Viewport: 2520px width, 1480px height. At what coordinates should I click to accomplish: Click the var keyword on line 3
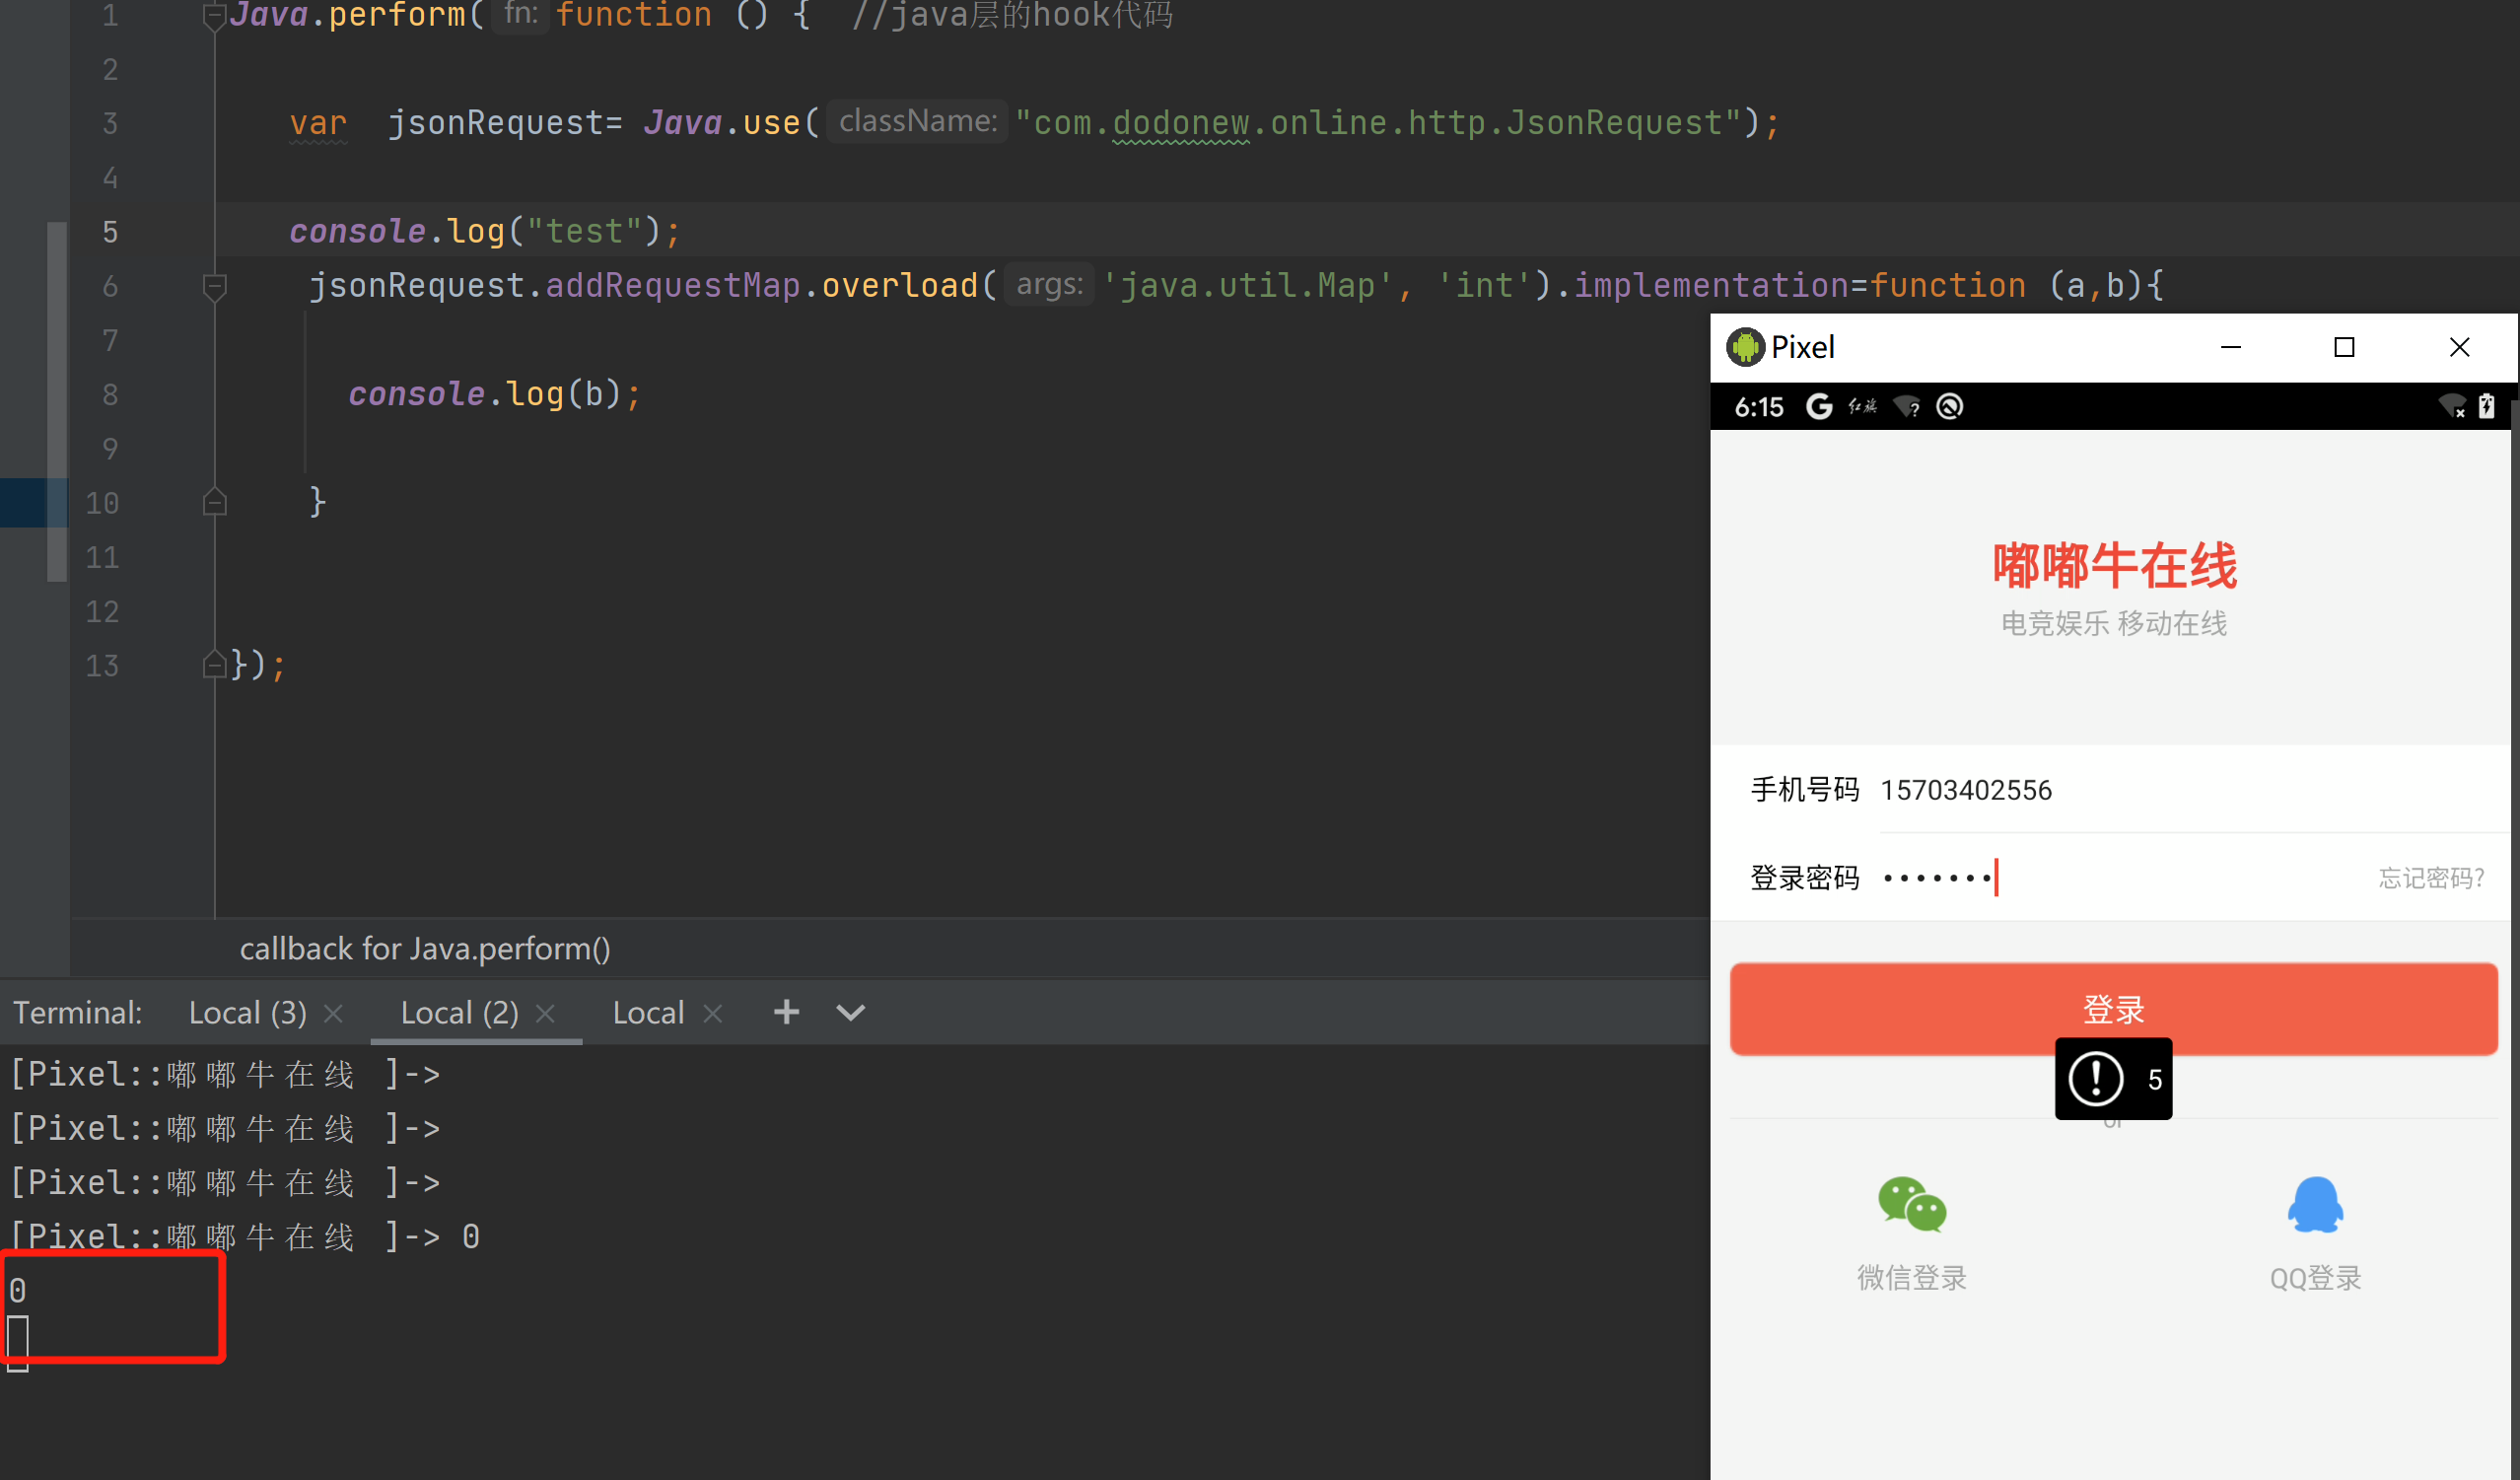coord(318,123)
